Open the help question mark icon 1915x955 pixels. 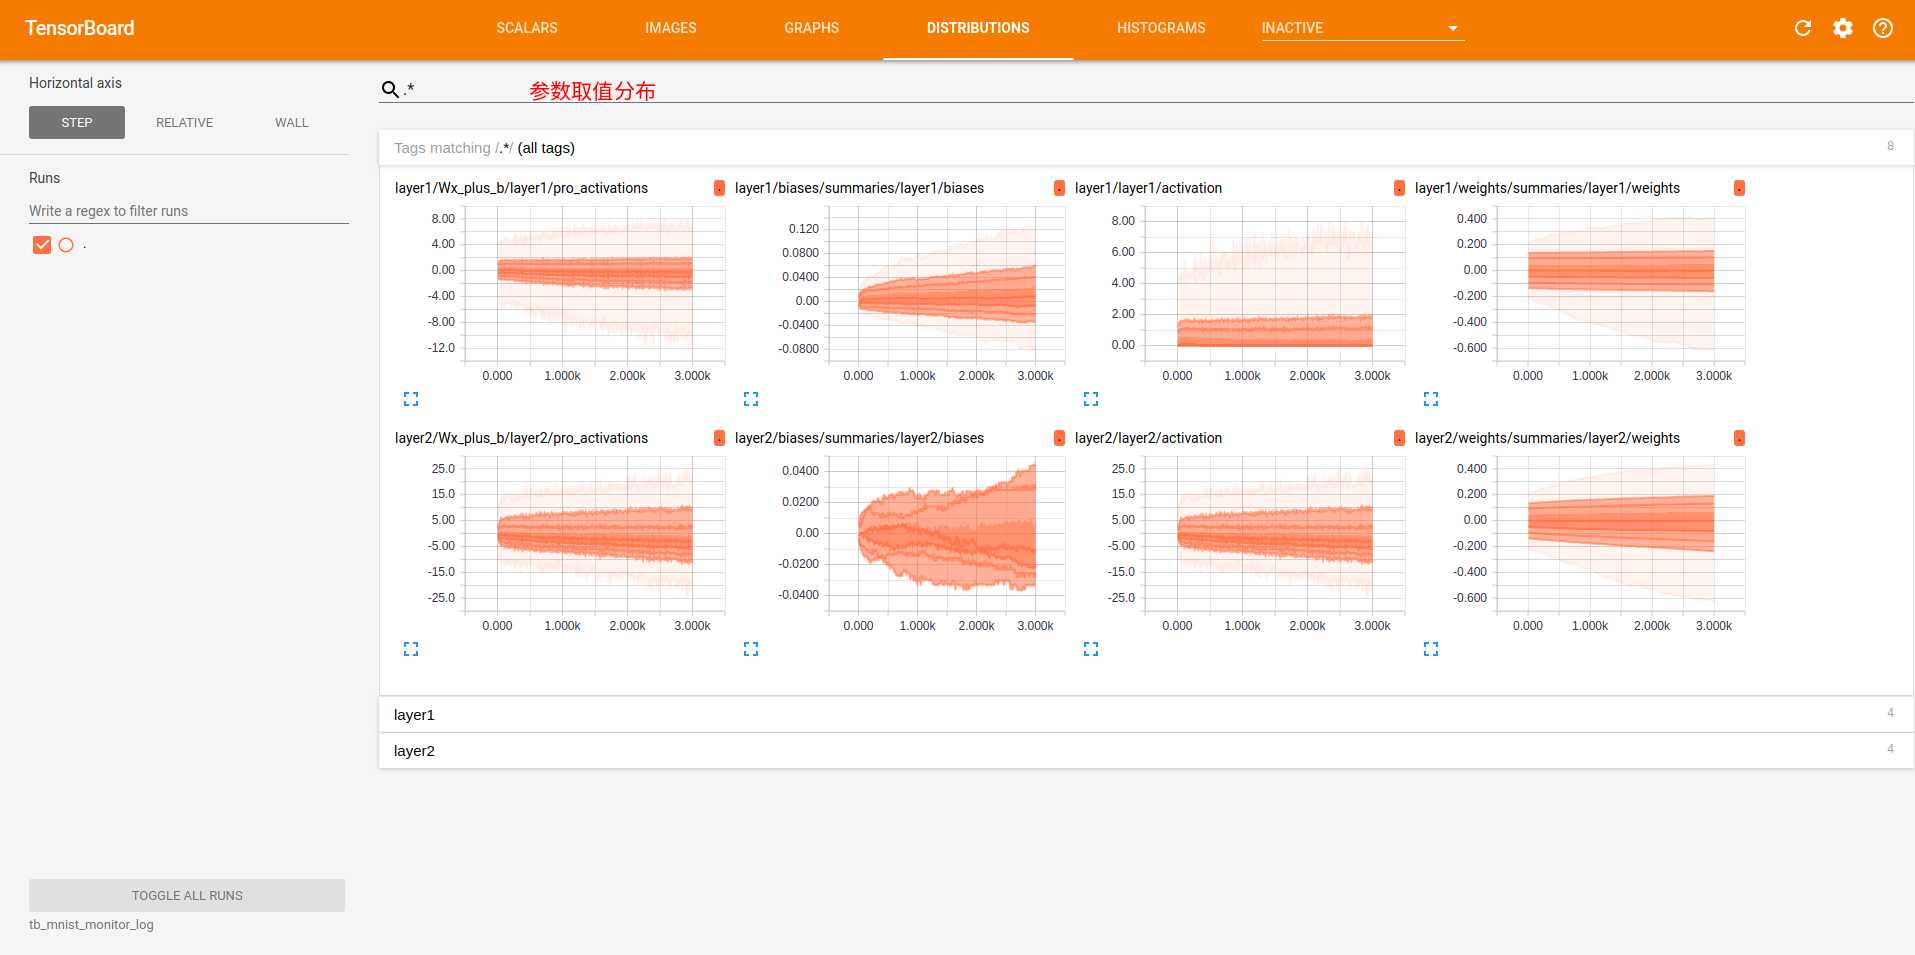pyautogui.click(x=1883, y=28)
